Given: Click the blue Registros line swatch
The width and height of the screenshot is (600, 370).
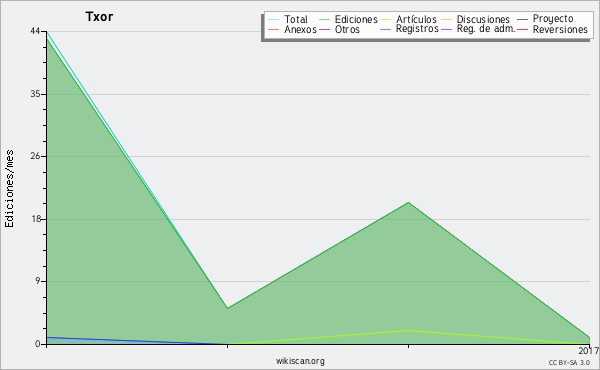Looking at the screenshot, I should click(386, 29).
